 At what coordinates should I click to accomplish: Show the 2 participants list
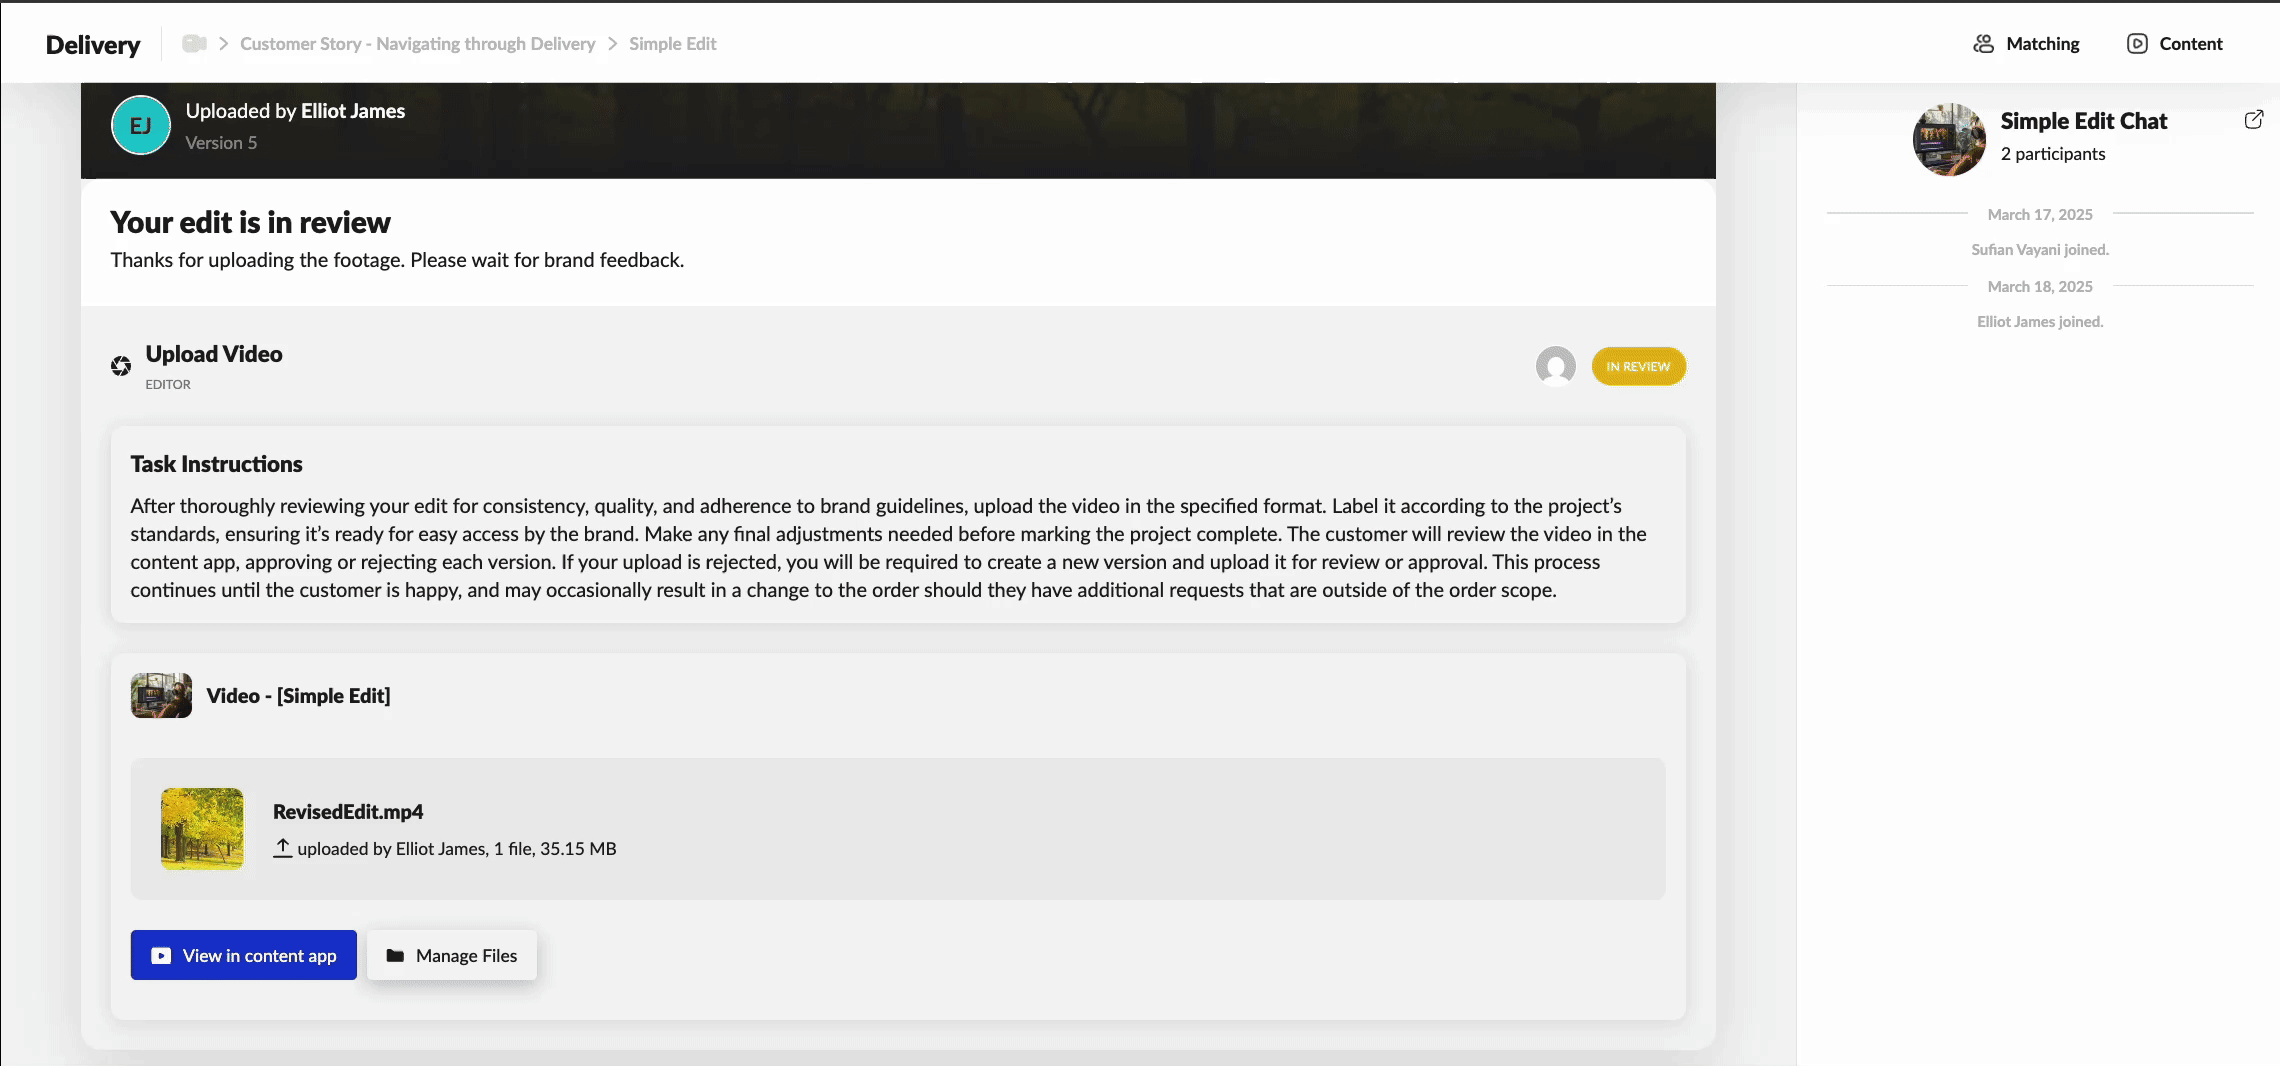click(x=2052, y=154)
